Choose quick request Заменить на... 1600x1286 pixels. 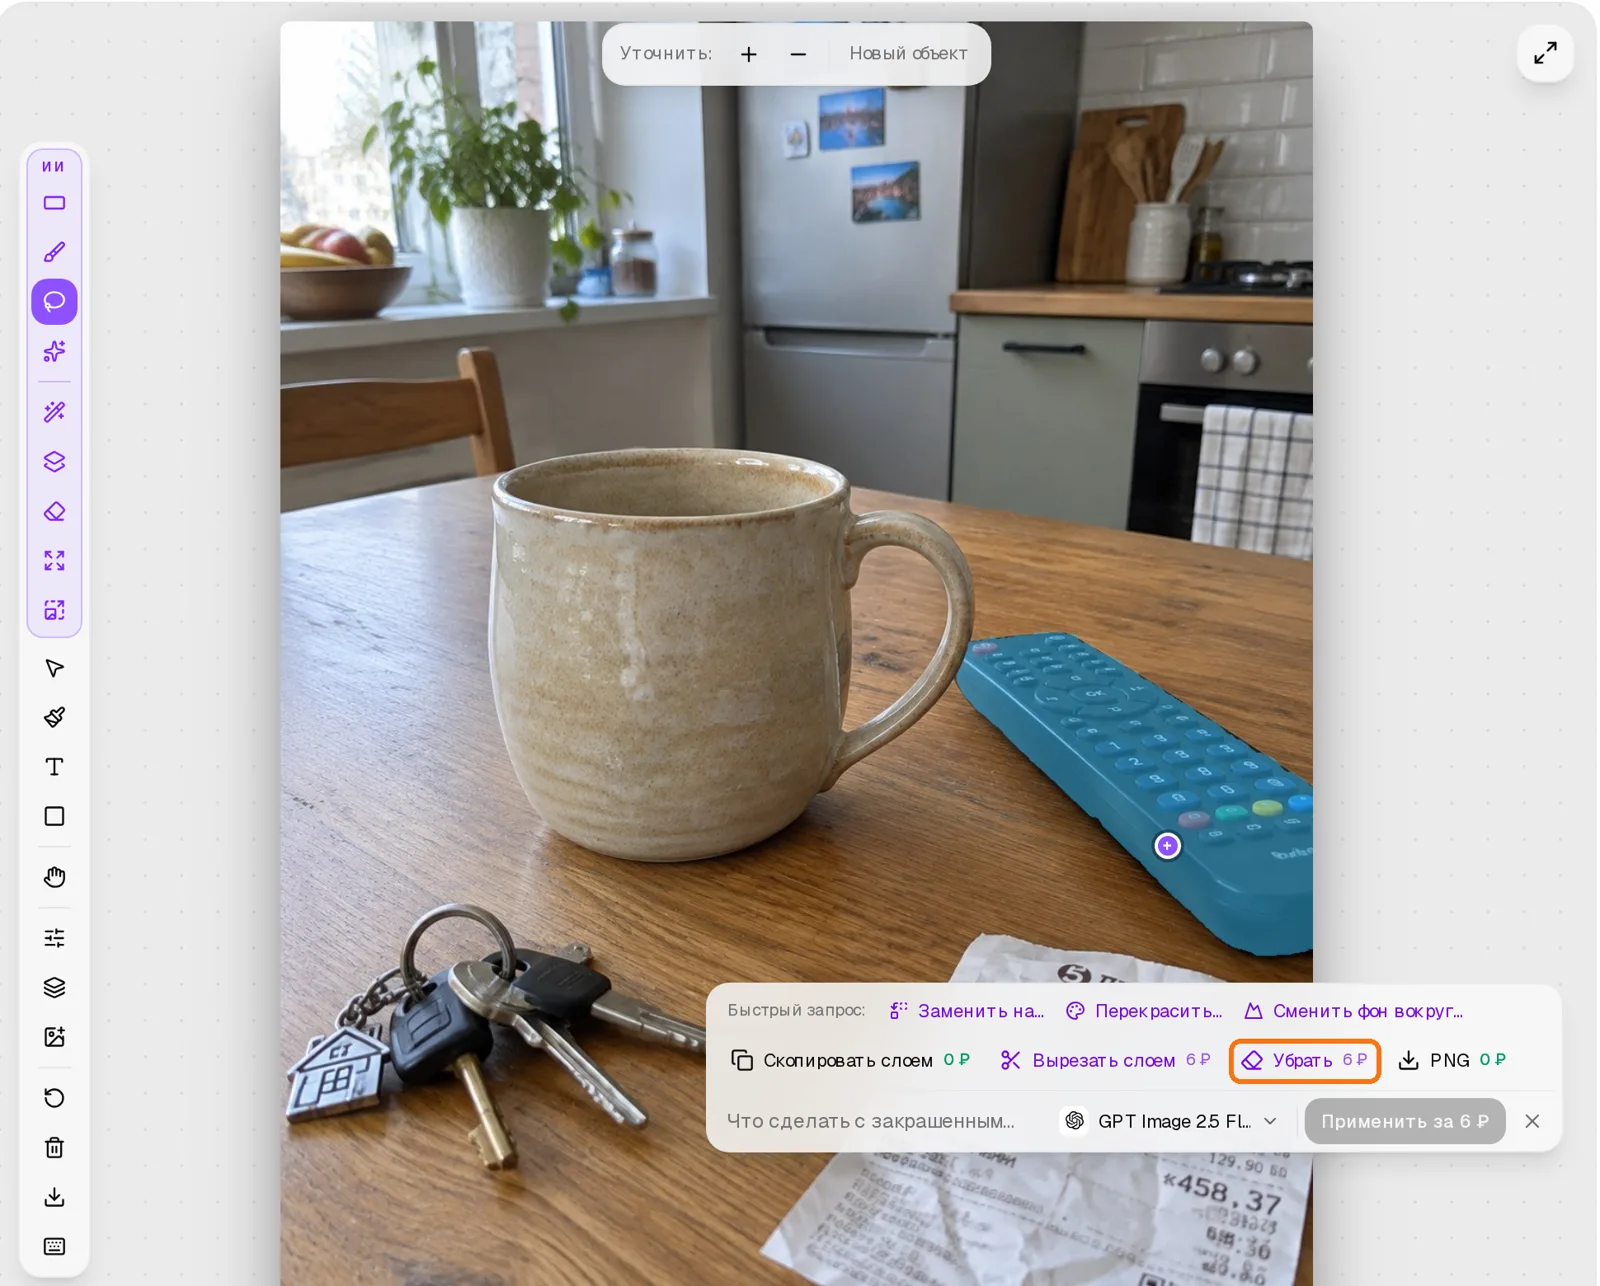click(967, 1011)
